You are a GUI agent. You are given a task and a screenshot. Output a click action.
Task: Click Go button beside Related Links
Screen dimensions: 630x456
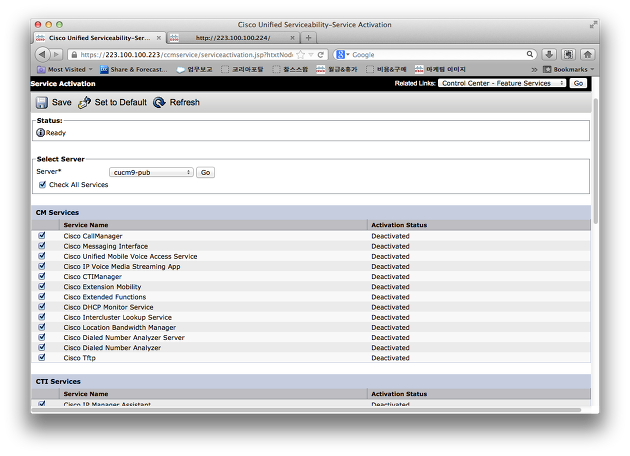point(578,83)
